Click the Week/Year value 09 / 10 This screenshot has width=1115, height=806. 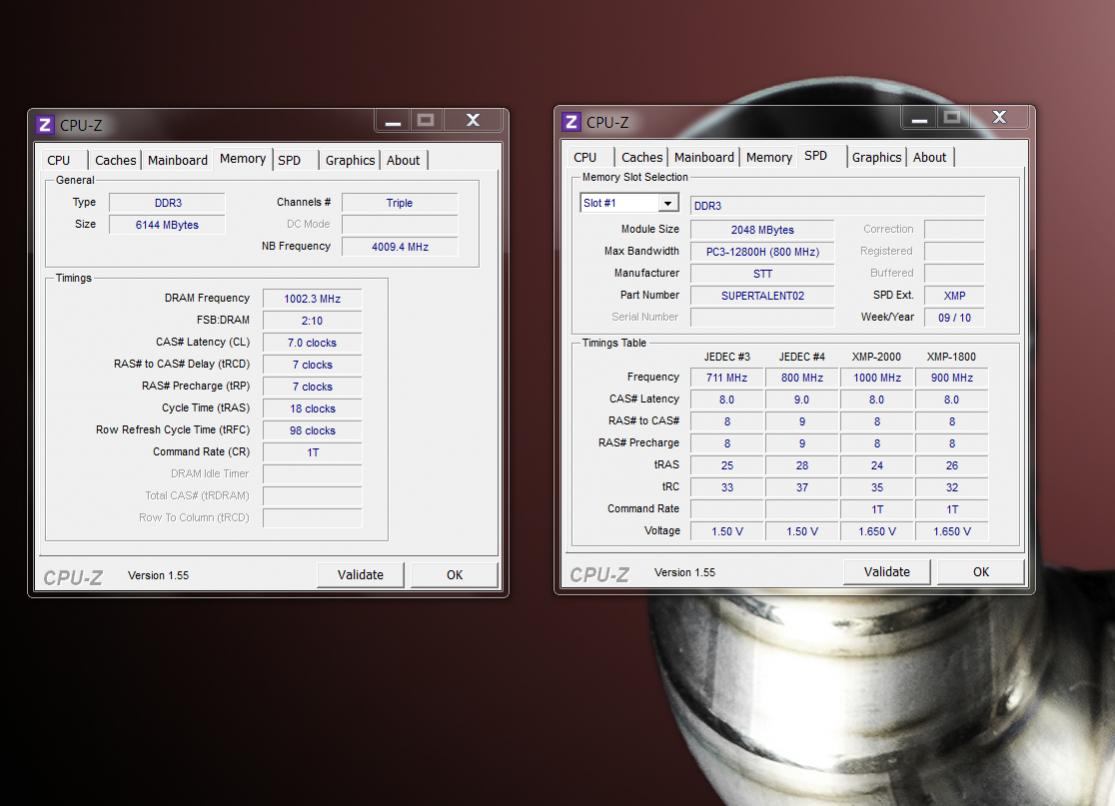tap(954, 318)
